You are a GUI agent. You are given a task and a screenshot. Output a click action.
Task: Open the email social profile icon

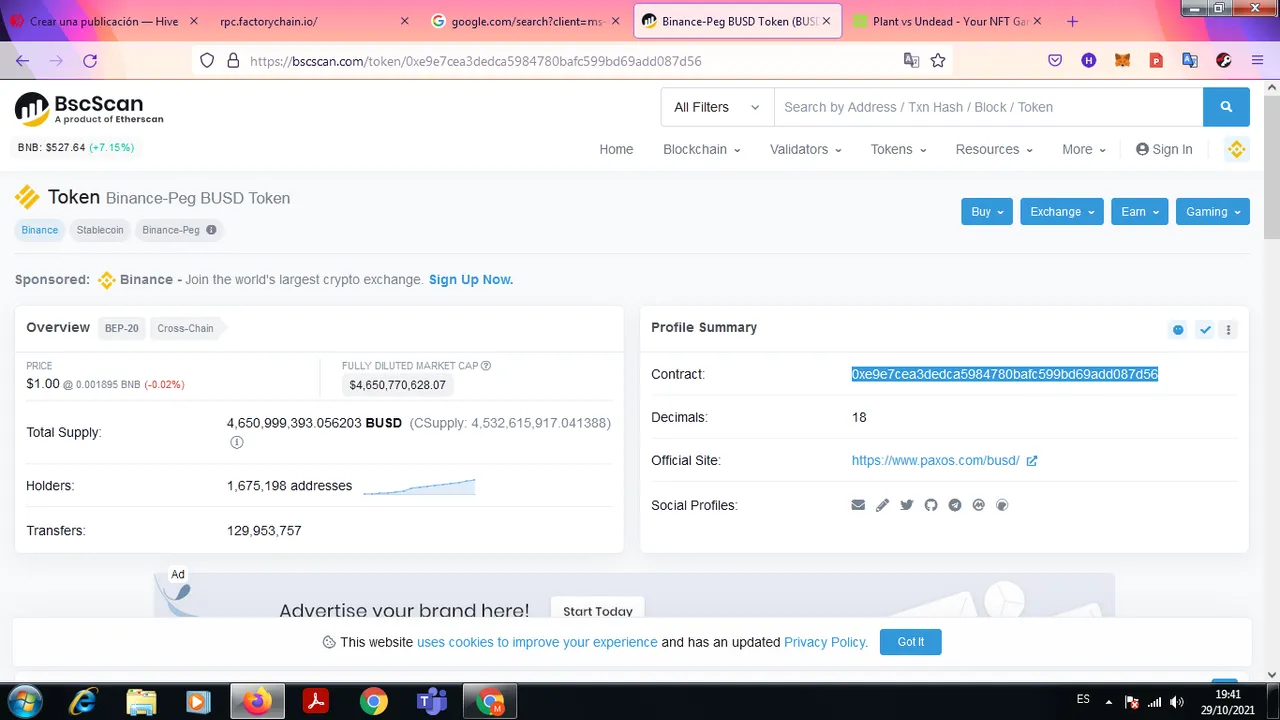coord(858,505)
